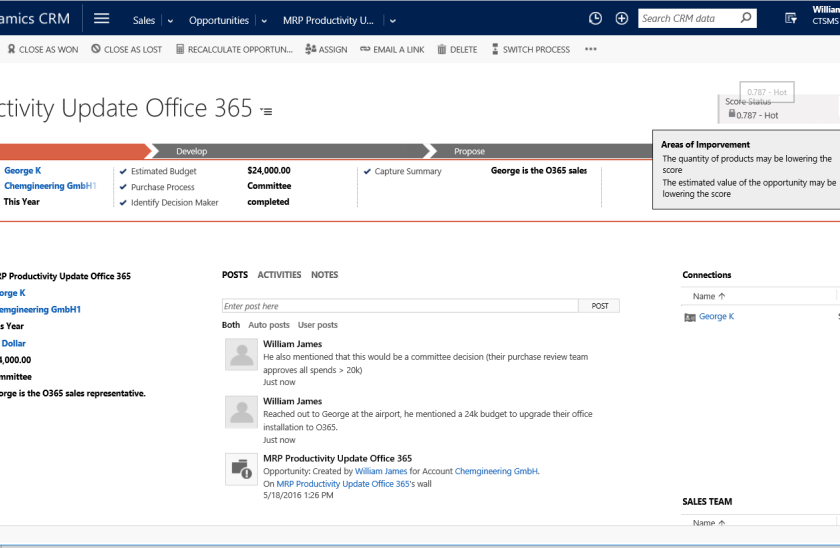The height and width of the screenshot is (548, 840).
Task: Toggle Purchase Process step checkmark
Action: 123,187
